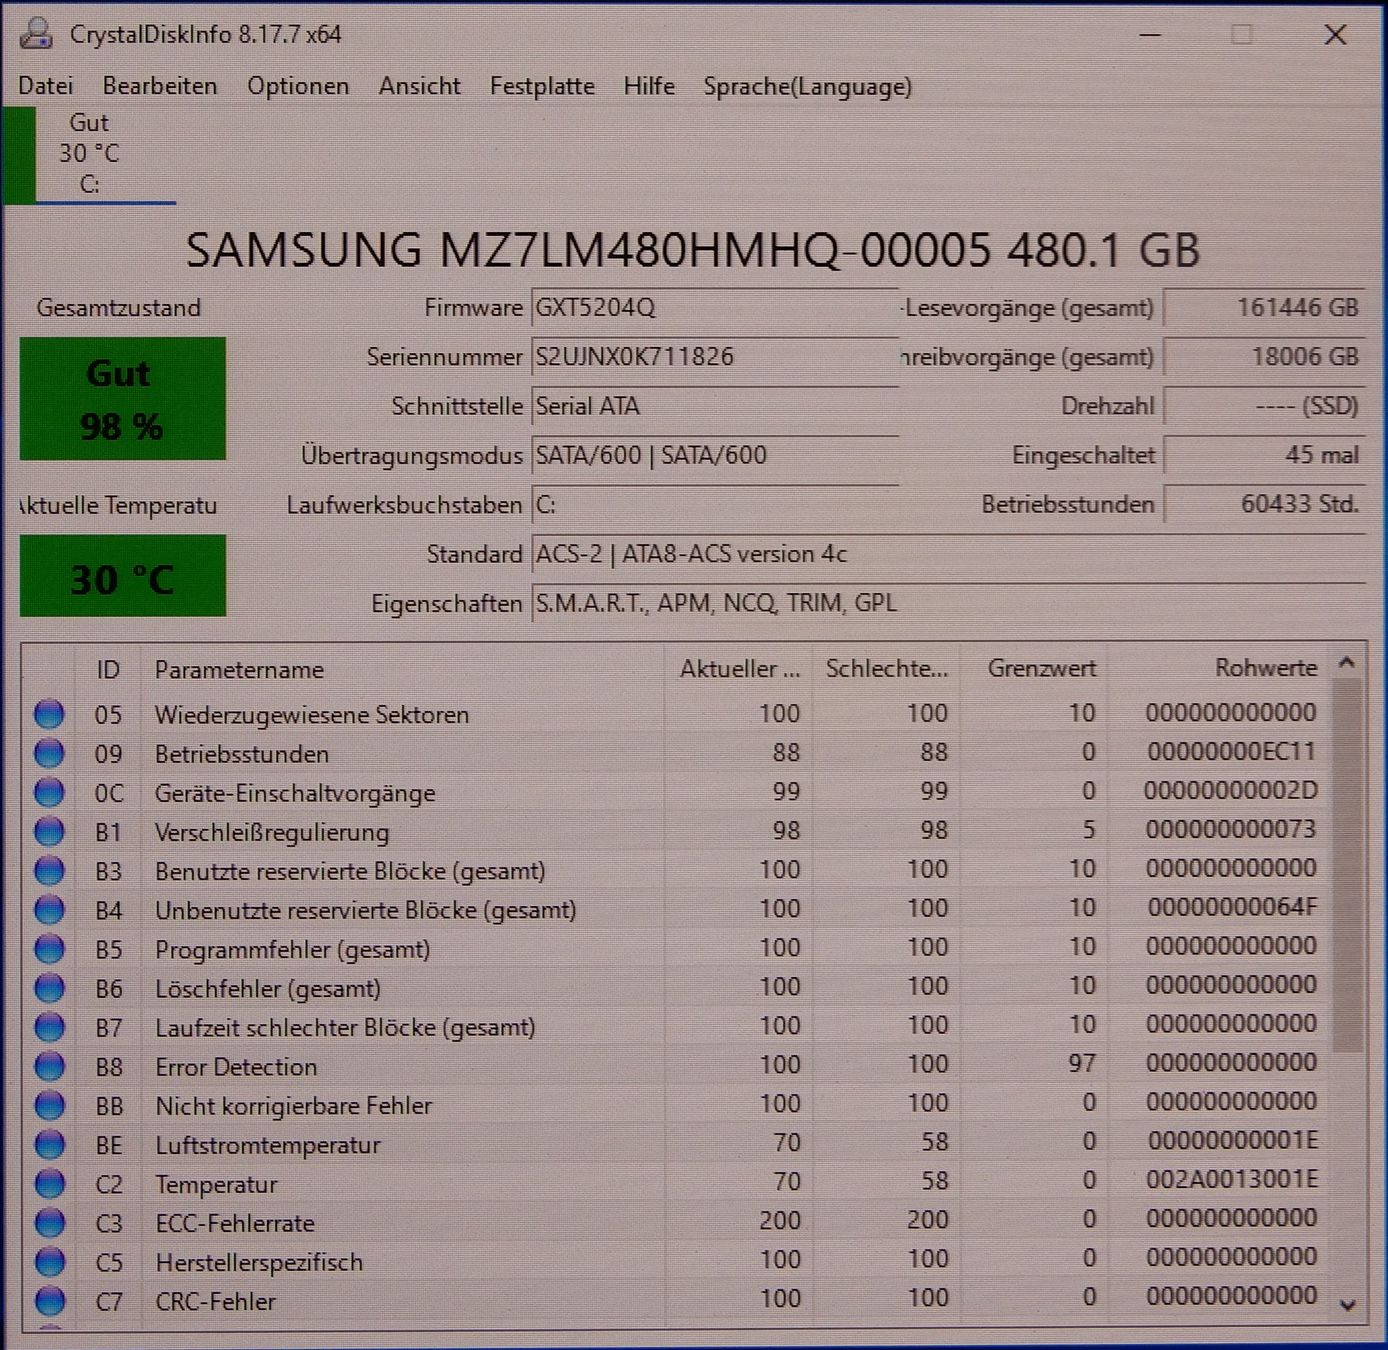Click the Lesevorgänge value 161446 GB
Viewport: 1388px width, 1350px height.
click(1265, 307)
